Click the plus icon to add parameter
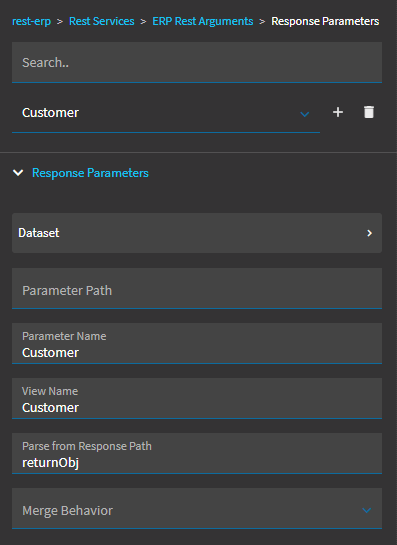The width and height of the screenshot is (397, 545). tap(338, 112)
